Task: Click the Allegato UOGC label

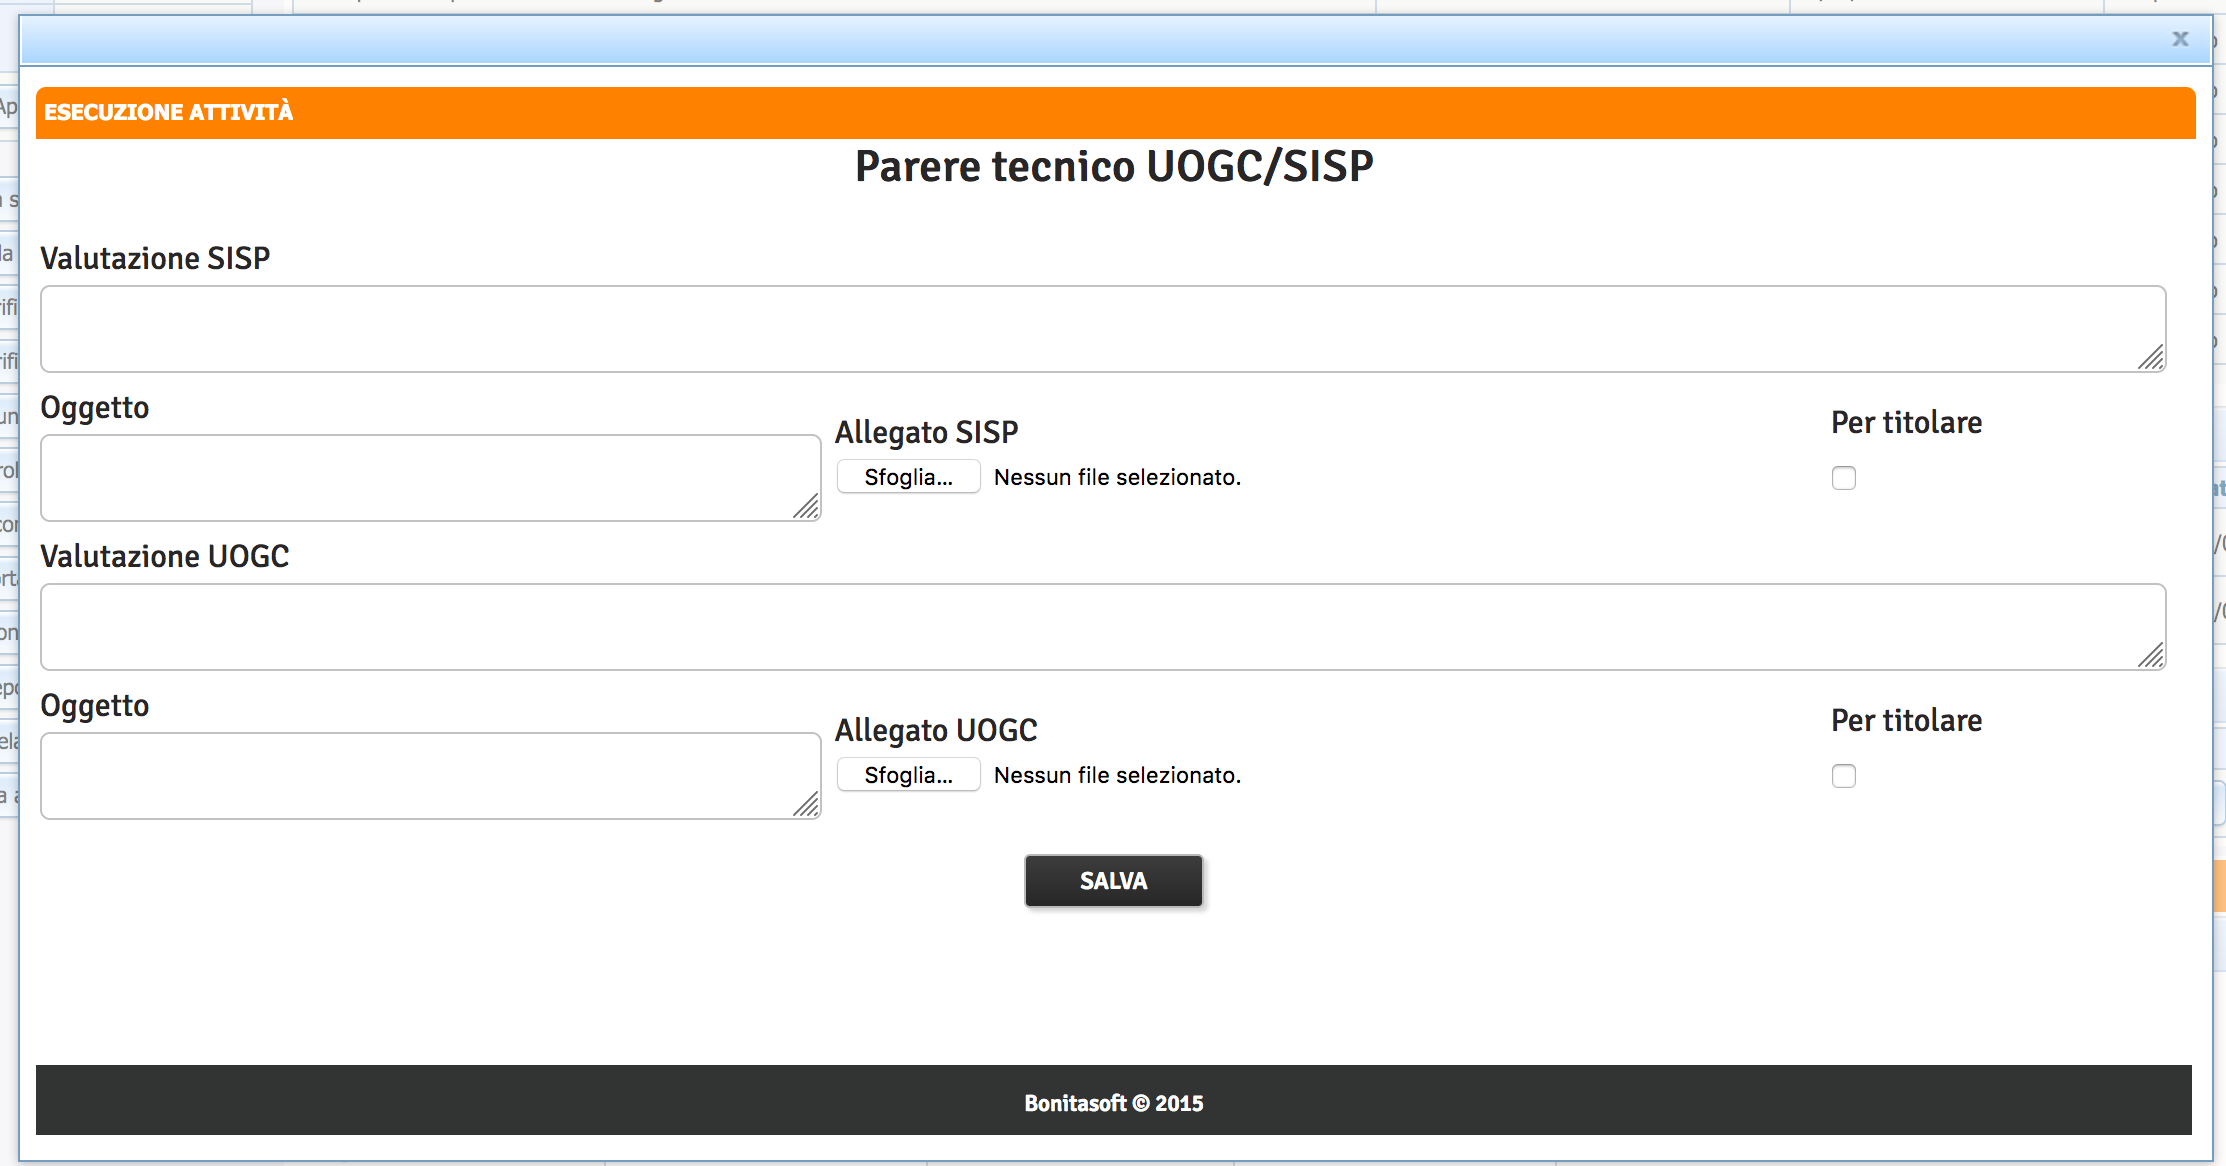Action: pyautogui.click(x=936, y=730)
